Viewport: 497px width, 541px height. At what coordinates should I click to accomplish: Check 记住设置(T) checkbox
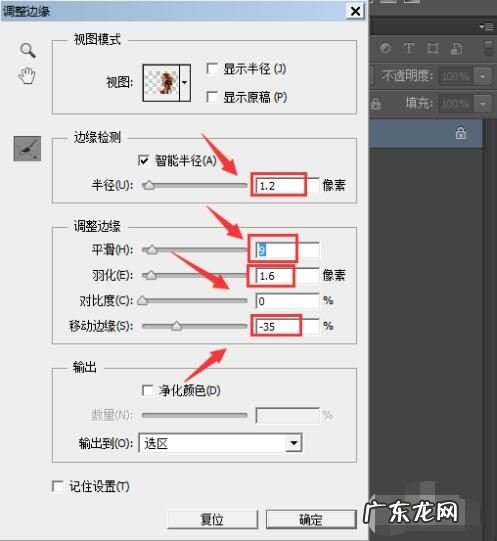click(57, 486)
